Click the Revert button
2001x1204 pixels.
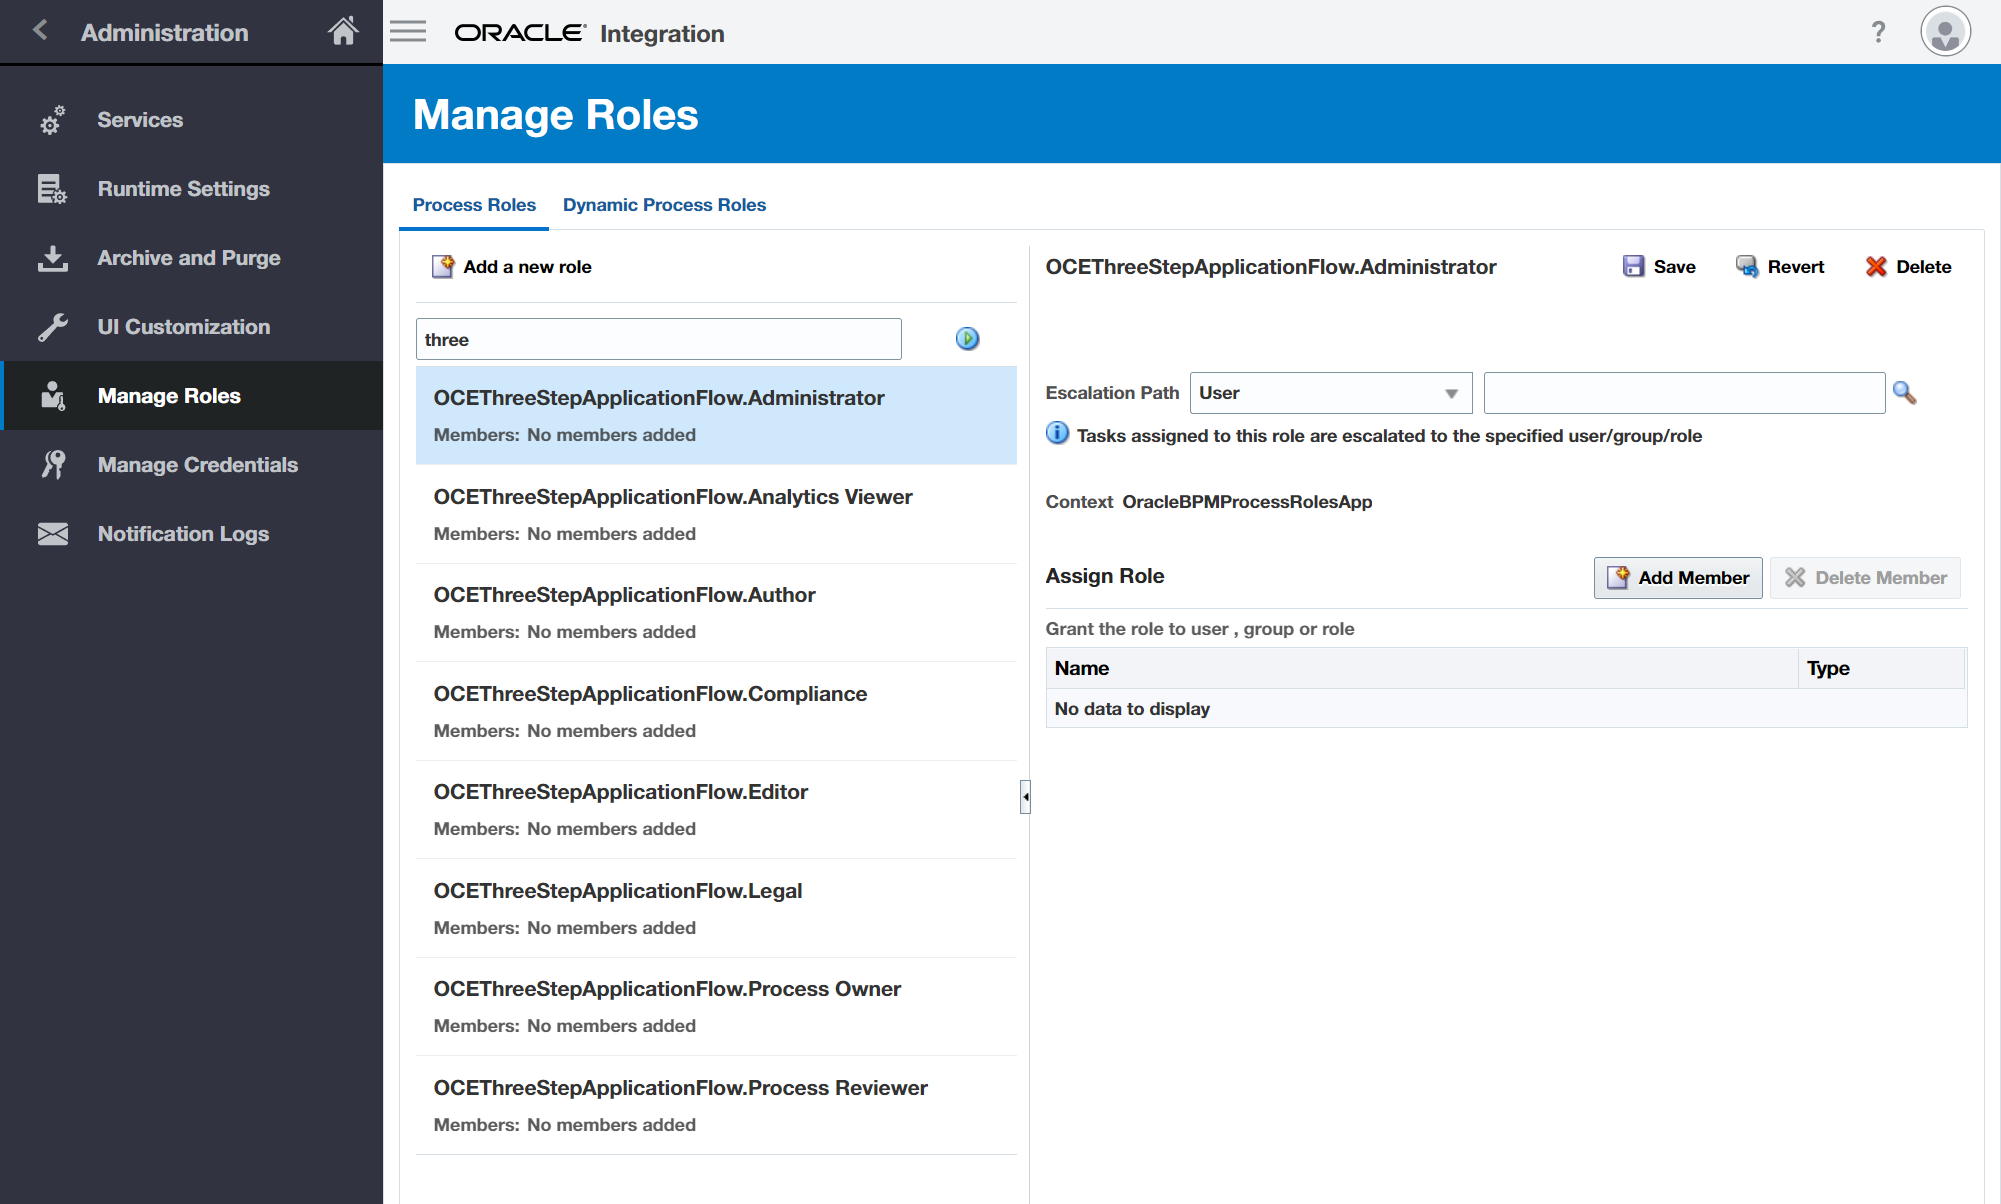pos(1780,266)
